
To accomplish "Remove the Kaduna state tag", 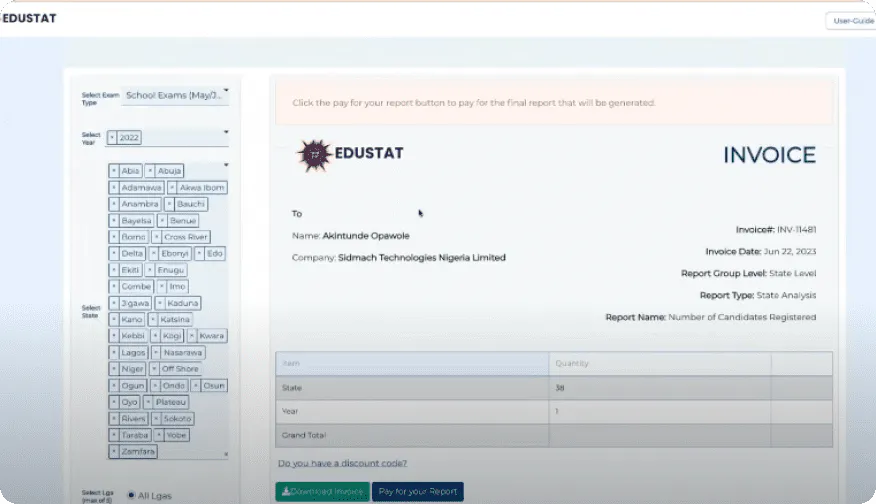I will click(x=160, y=303).
